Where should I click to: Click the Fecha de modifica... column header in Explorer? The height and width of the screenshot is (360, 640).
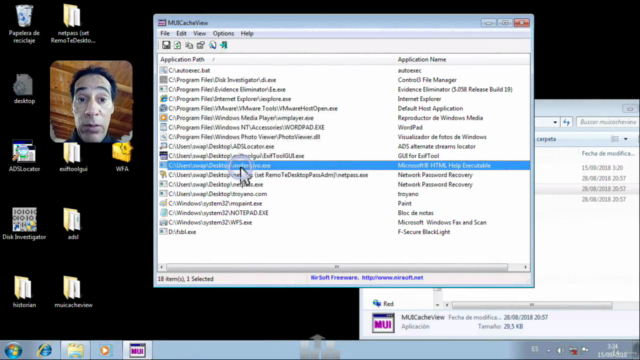click(608, 153)
